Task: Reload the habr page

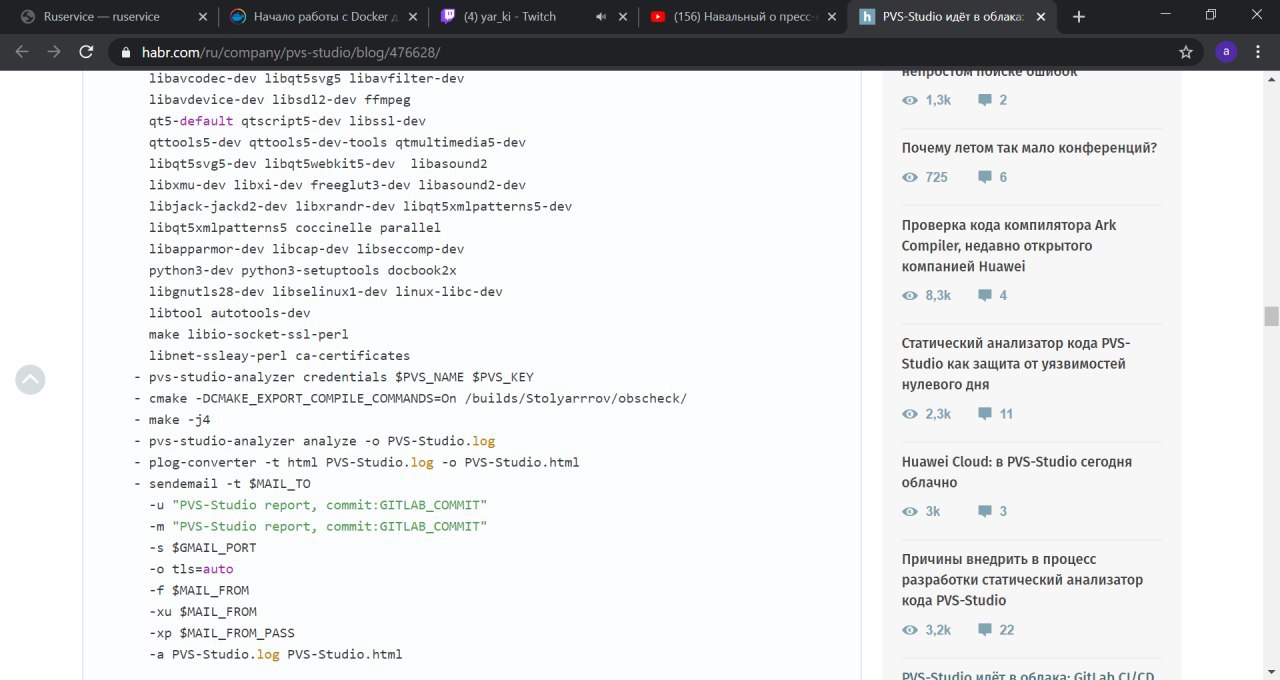Action: (x=86, y=52)
